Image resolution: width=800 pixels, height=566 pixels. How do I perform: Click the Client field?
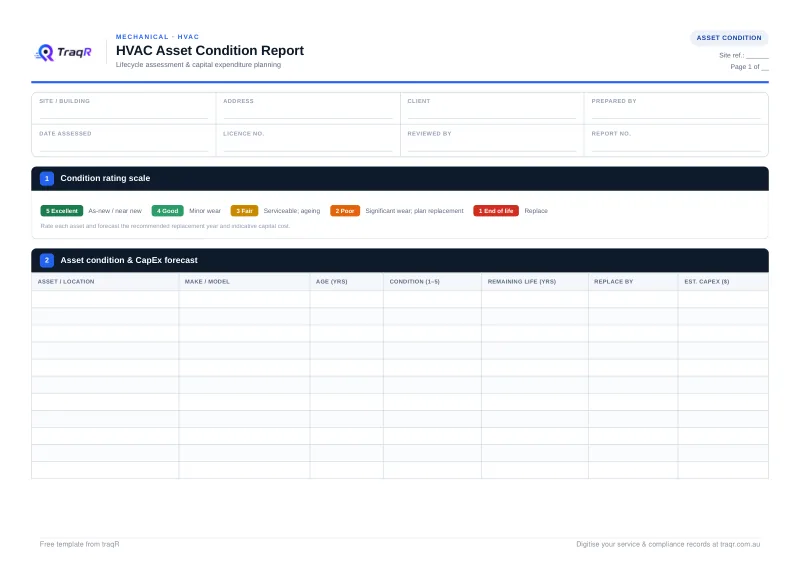[x=492, y=108]
